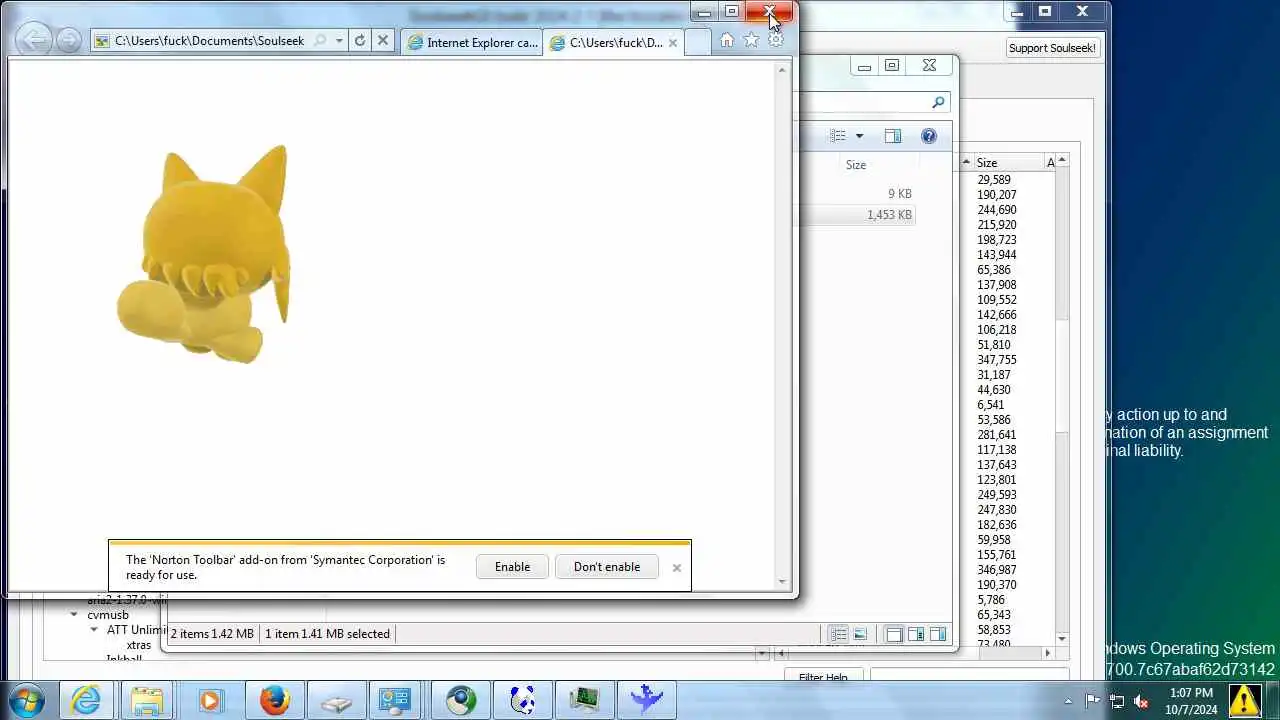Click the muted volume tray icon
The image size is (1280, 720).
tap(1141, 701)
